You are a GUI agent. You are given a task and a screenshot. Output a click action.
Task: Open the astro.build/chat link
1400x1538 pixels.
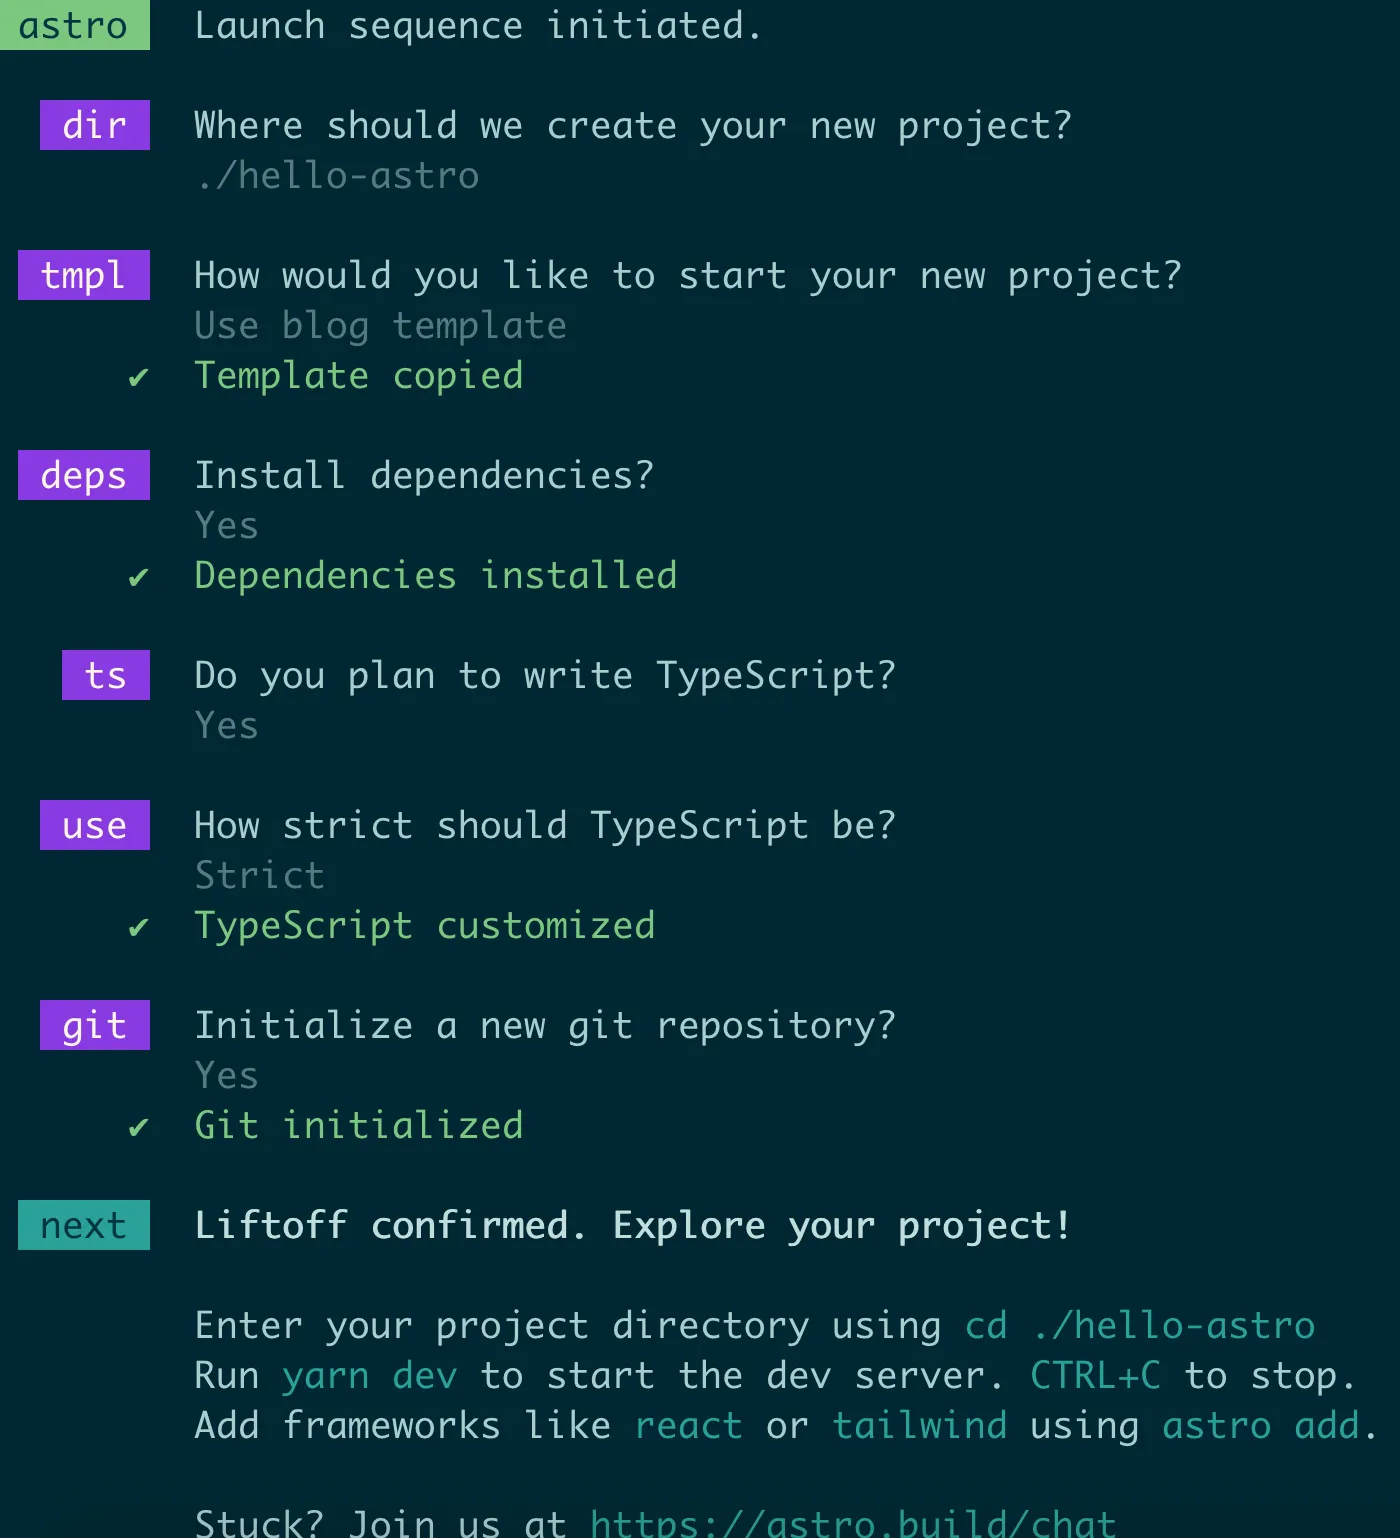click(852, 1522)
